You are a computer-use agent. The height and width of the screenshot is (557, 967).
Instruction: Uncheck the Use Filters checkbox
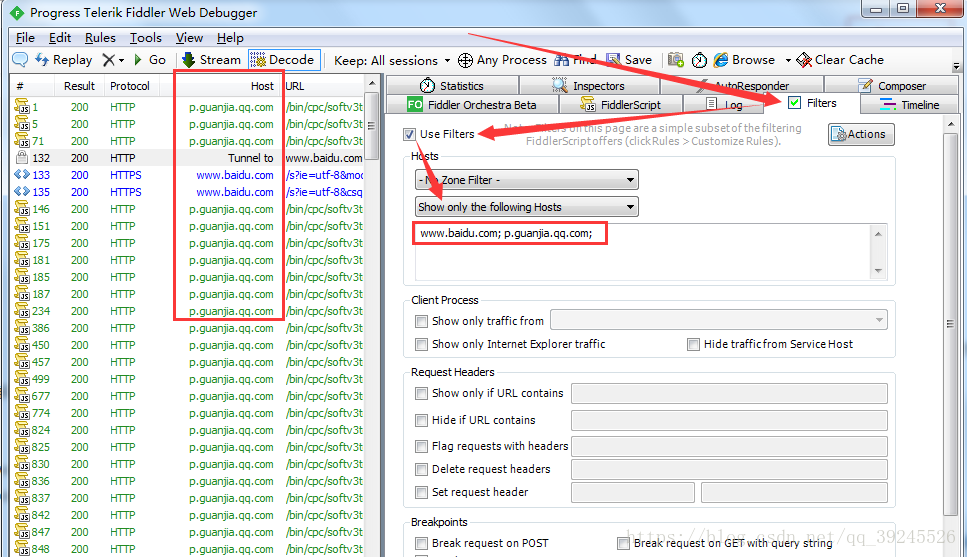(x=409, y=134)
